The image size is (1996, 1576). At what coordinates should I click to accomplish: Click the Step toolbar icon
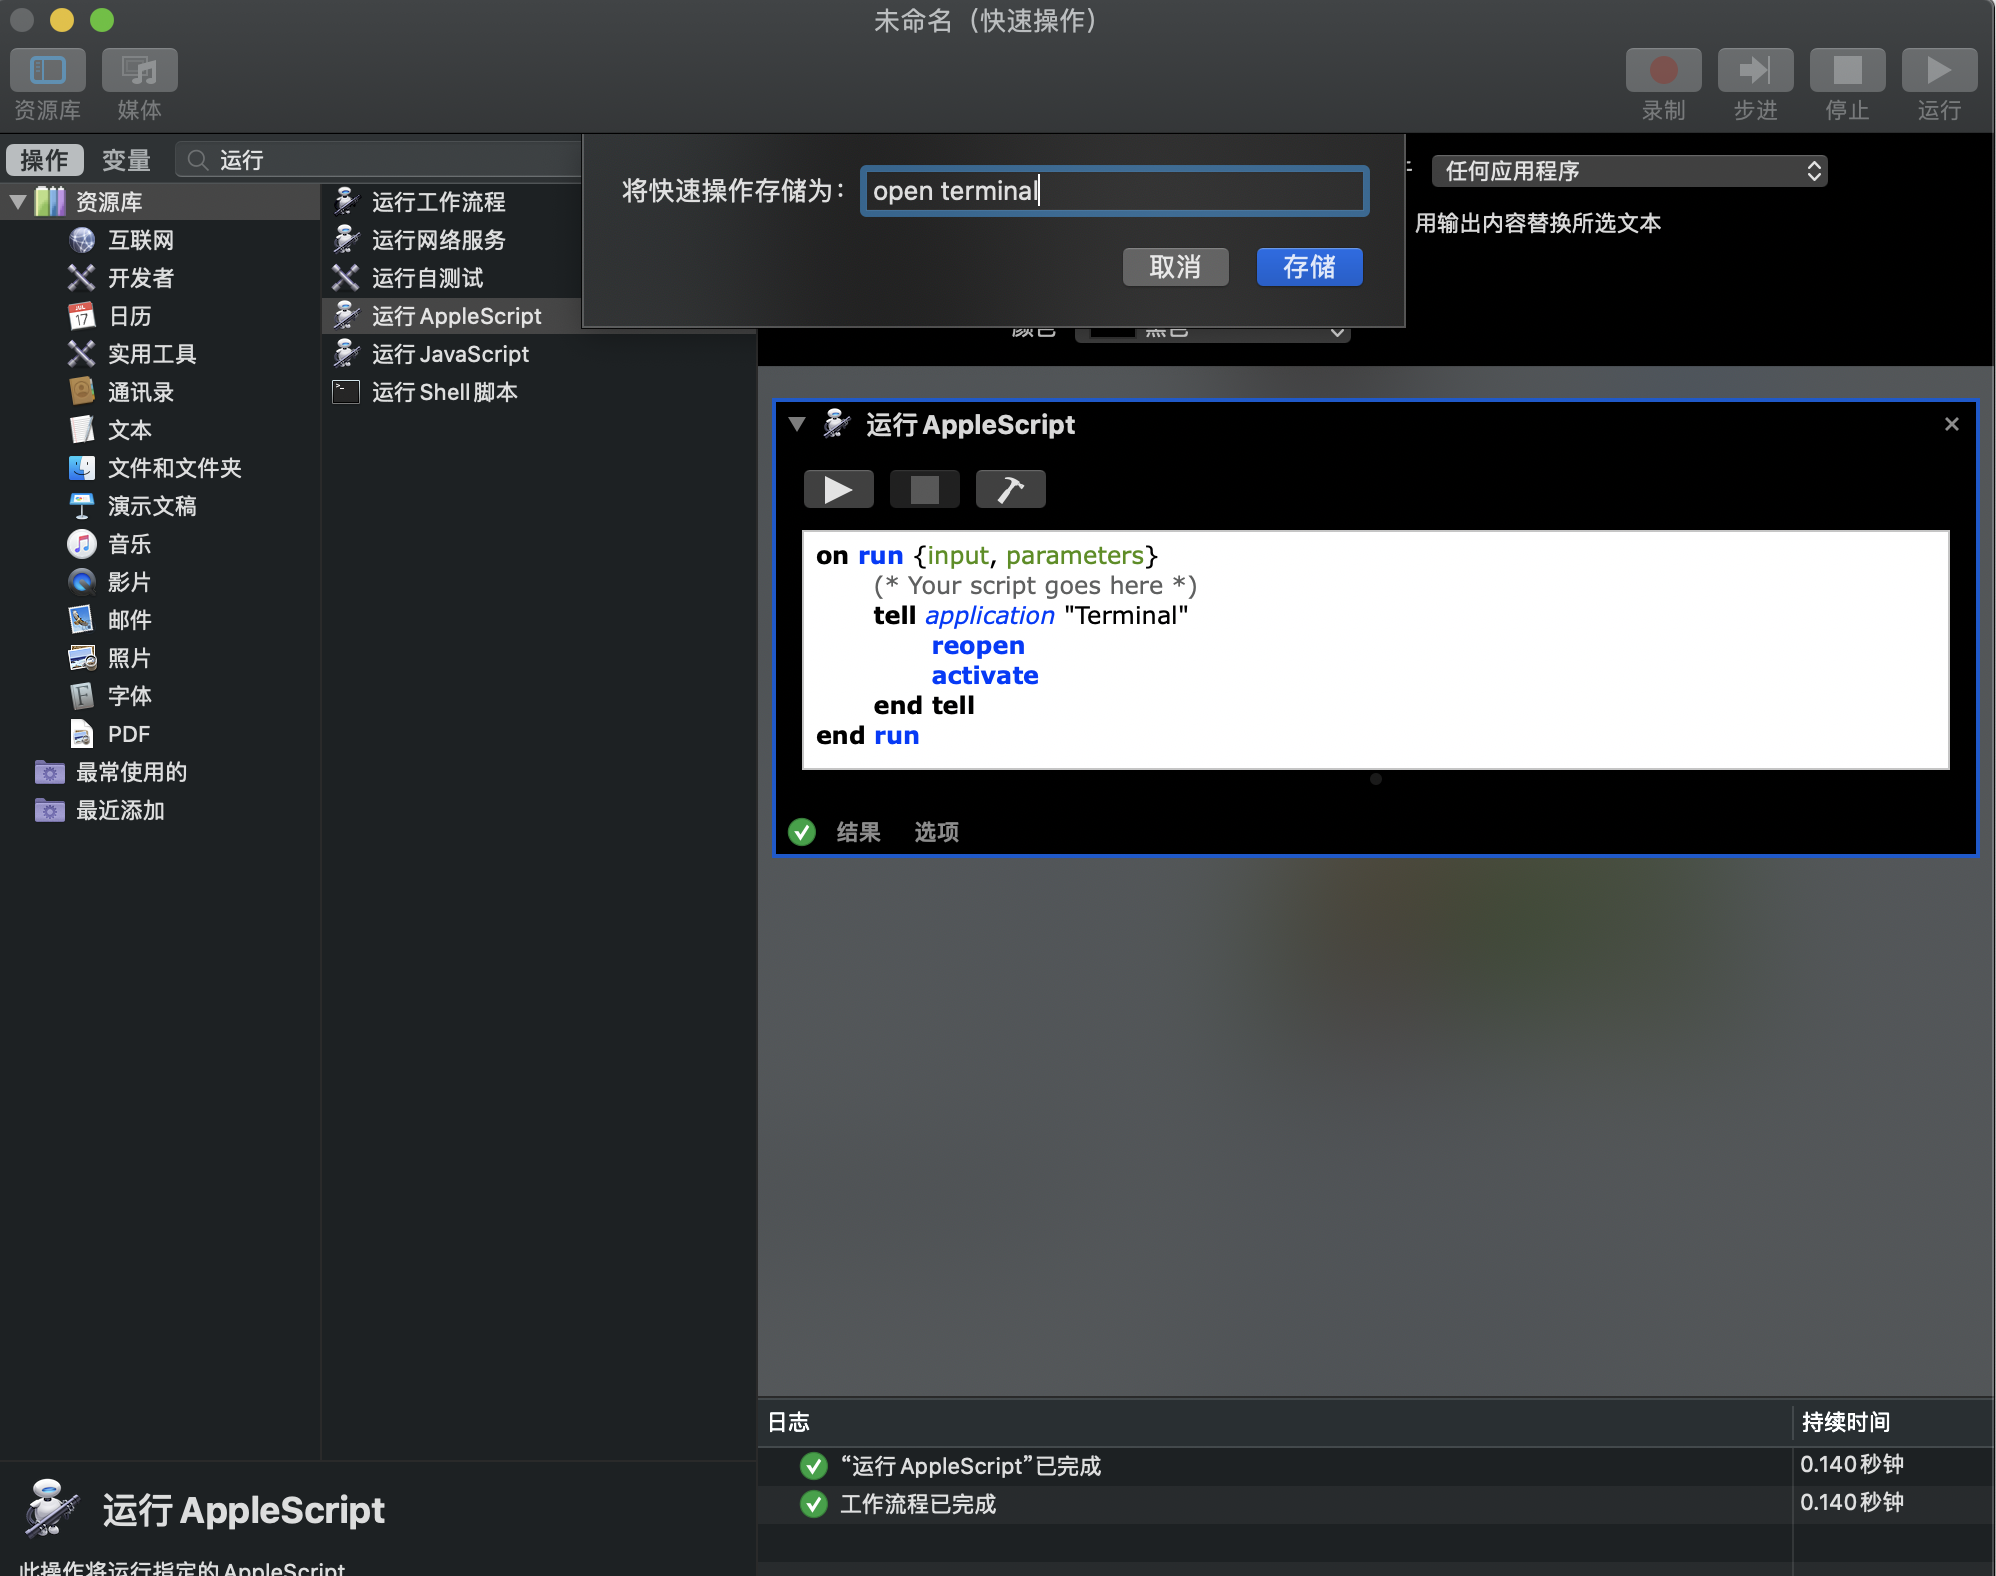pos(1755,71)
